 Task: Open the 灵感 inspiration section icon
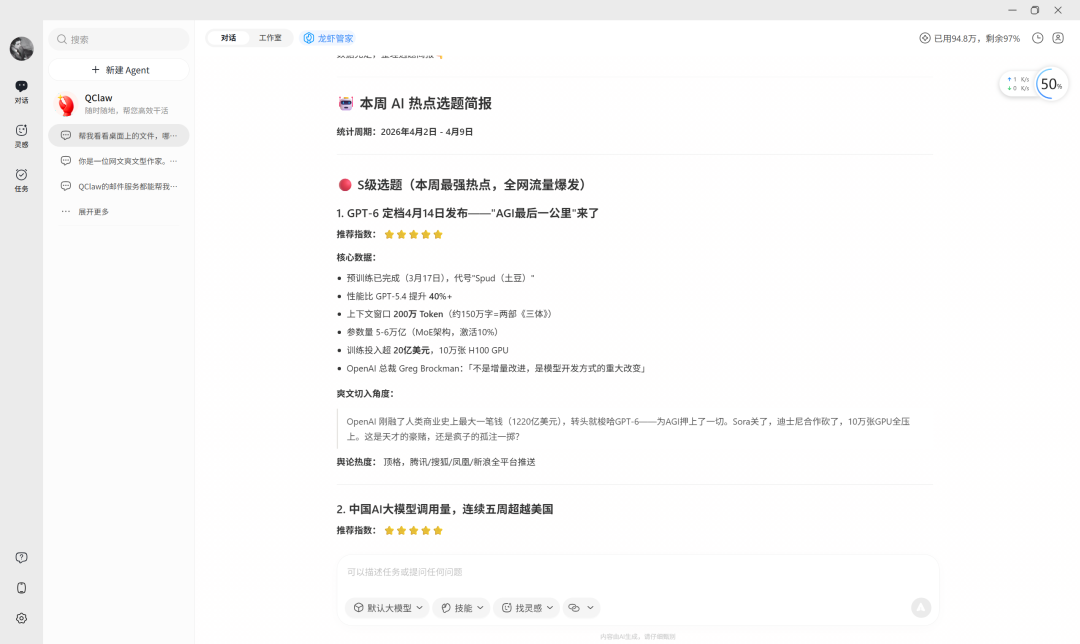click(21, 136)
